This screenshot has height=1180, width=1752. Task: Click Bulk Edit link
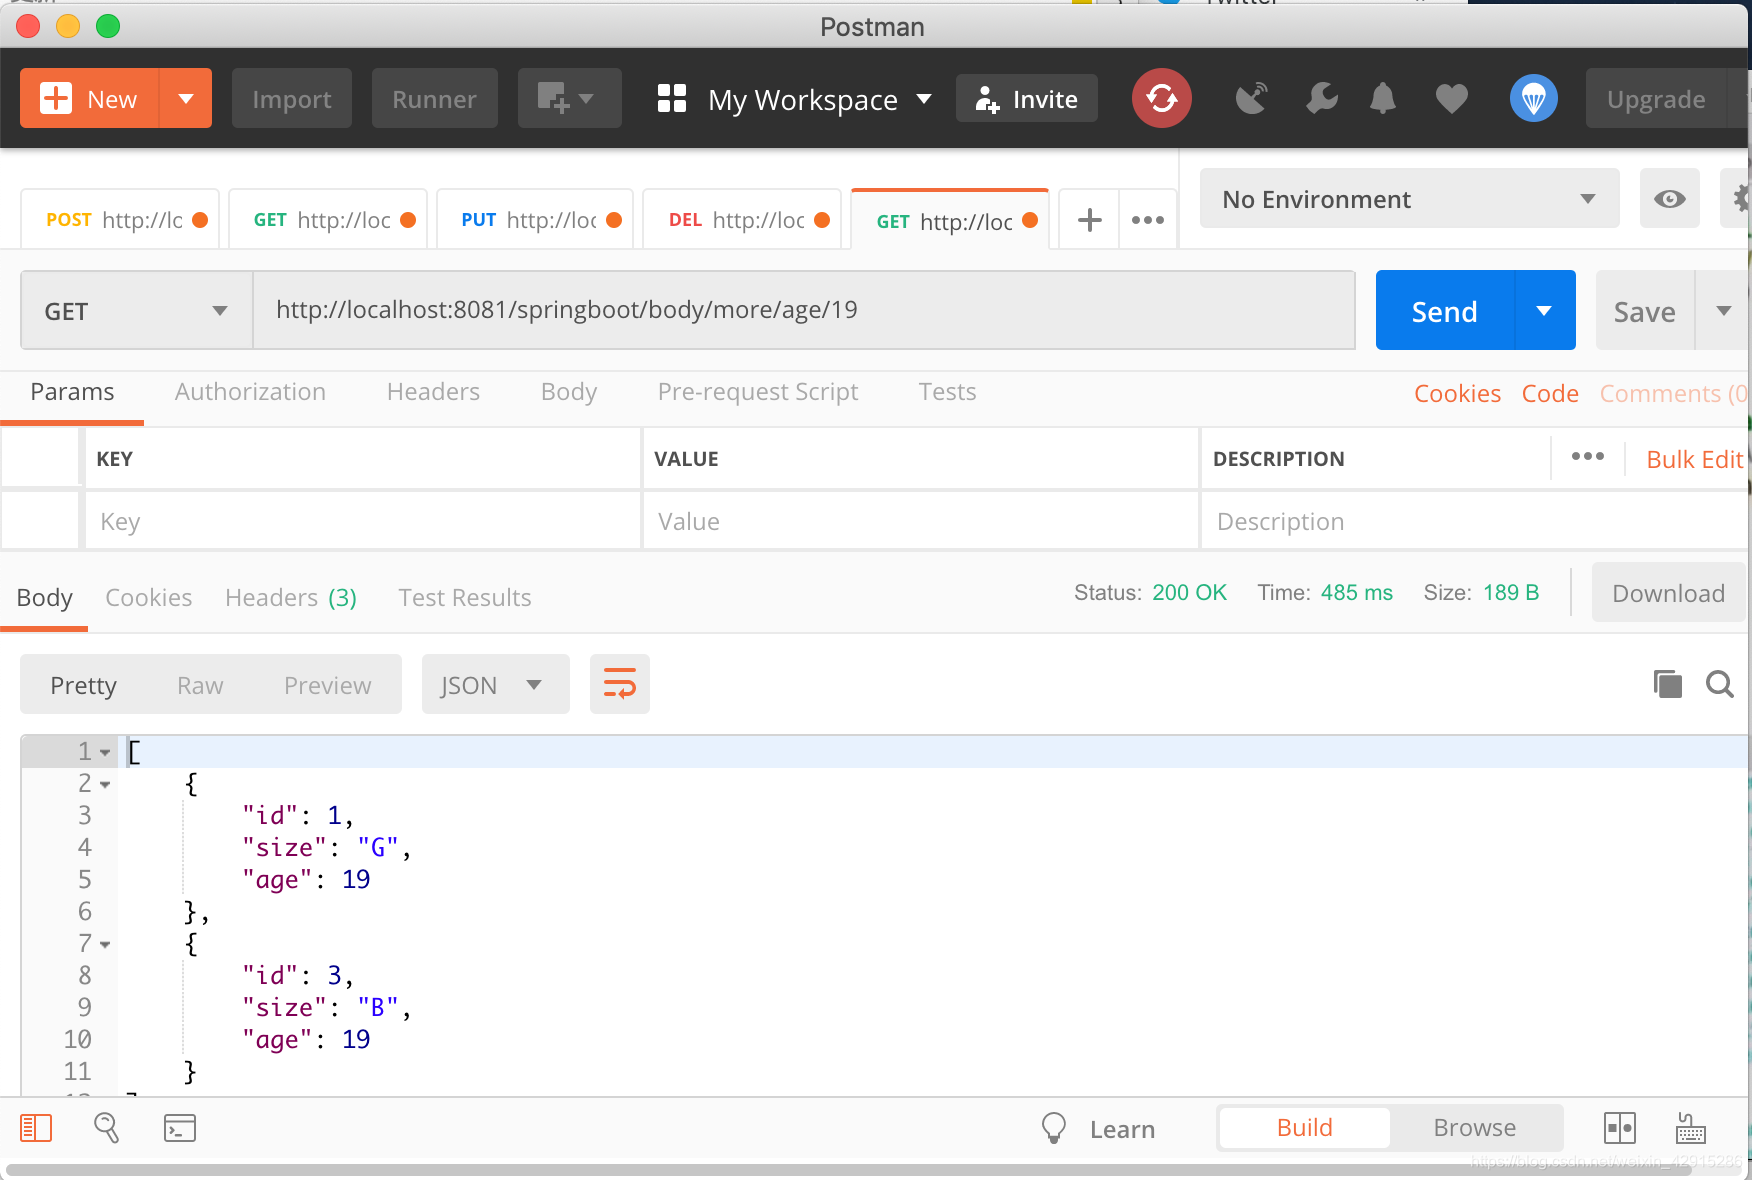coord(1694,459)
